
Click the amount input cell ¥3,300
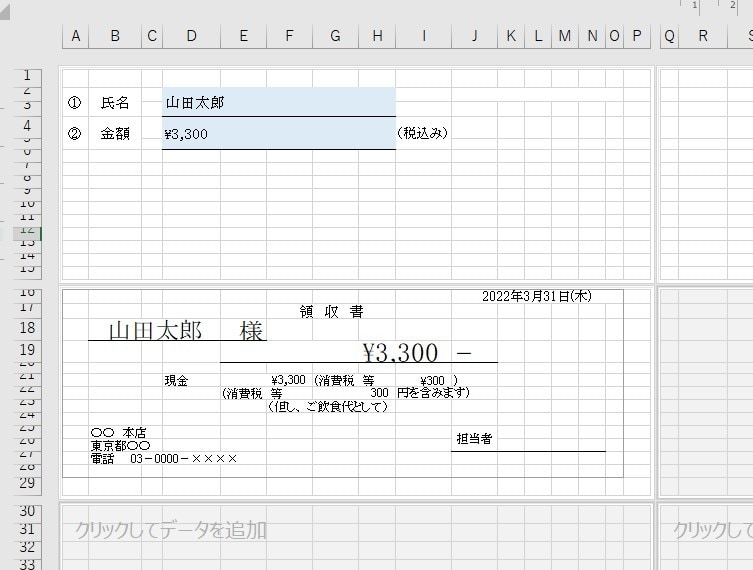click(x=279, y=134)
